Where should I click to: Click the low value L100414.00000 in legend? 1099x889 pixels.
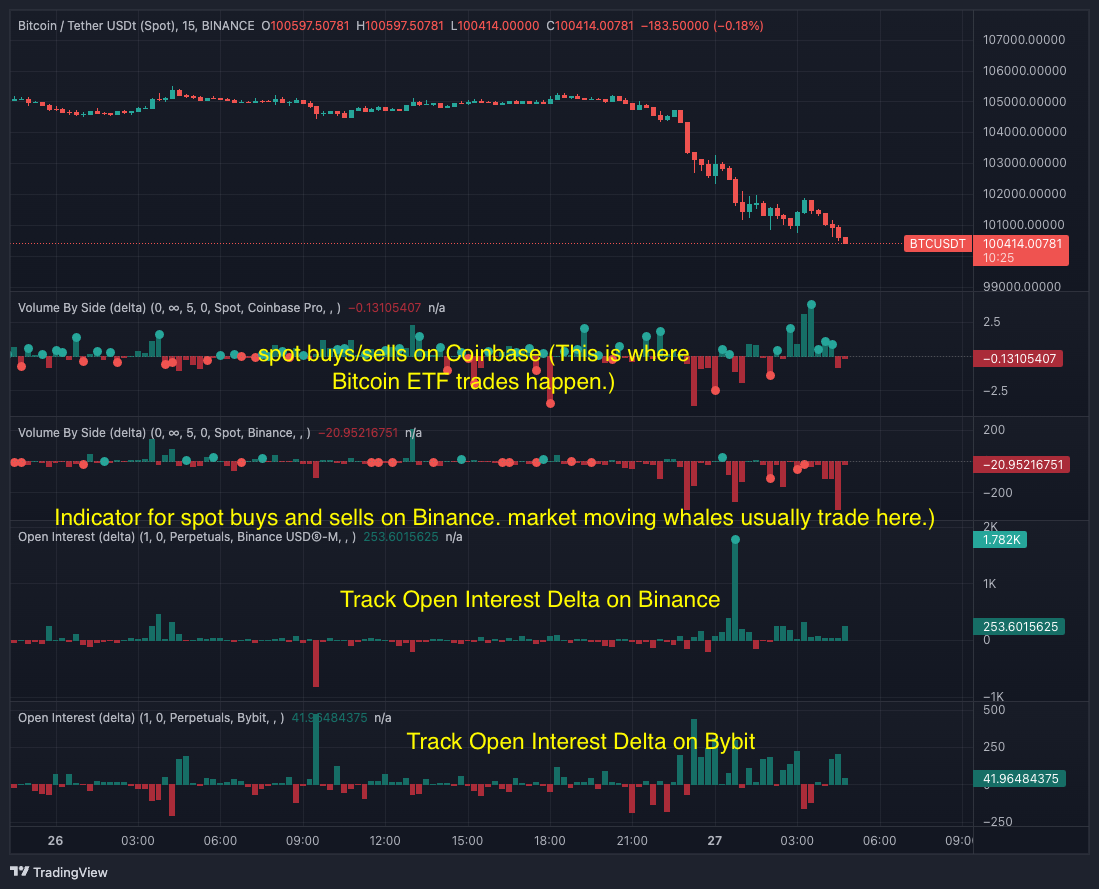click(x=495, y=26)
